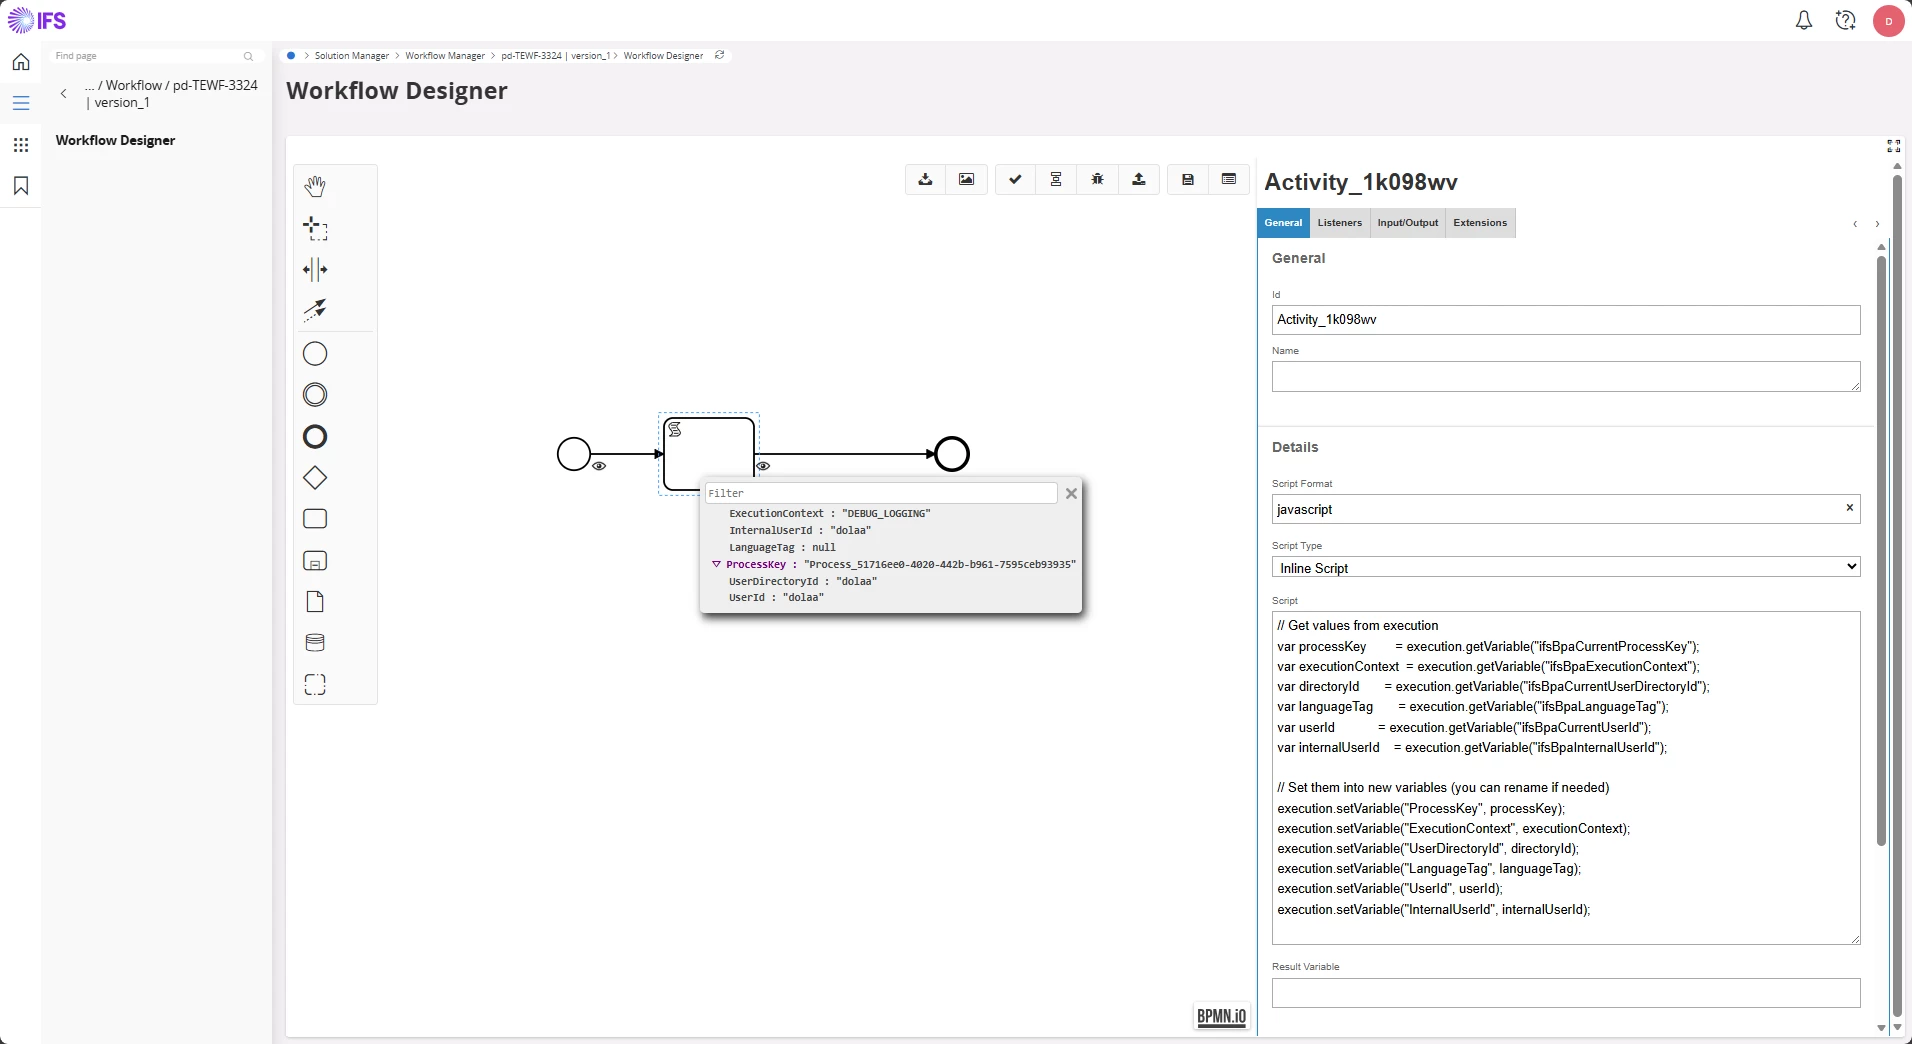Toggle fullscreen for the designer panel
This screenshot has height=1044, width=1912.
pos(1893,146)
